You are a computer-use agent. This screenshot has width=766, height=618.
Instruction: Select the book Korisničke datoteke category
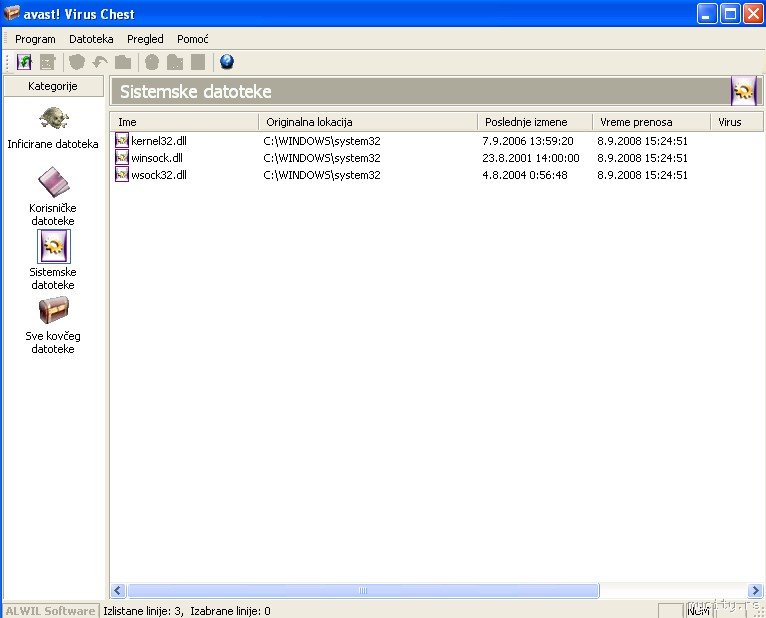click(x=53, y=196)
